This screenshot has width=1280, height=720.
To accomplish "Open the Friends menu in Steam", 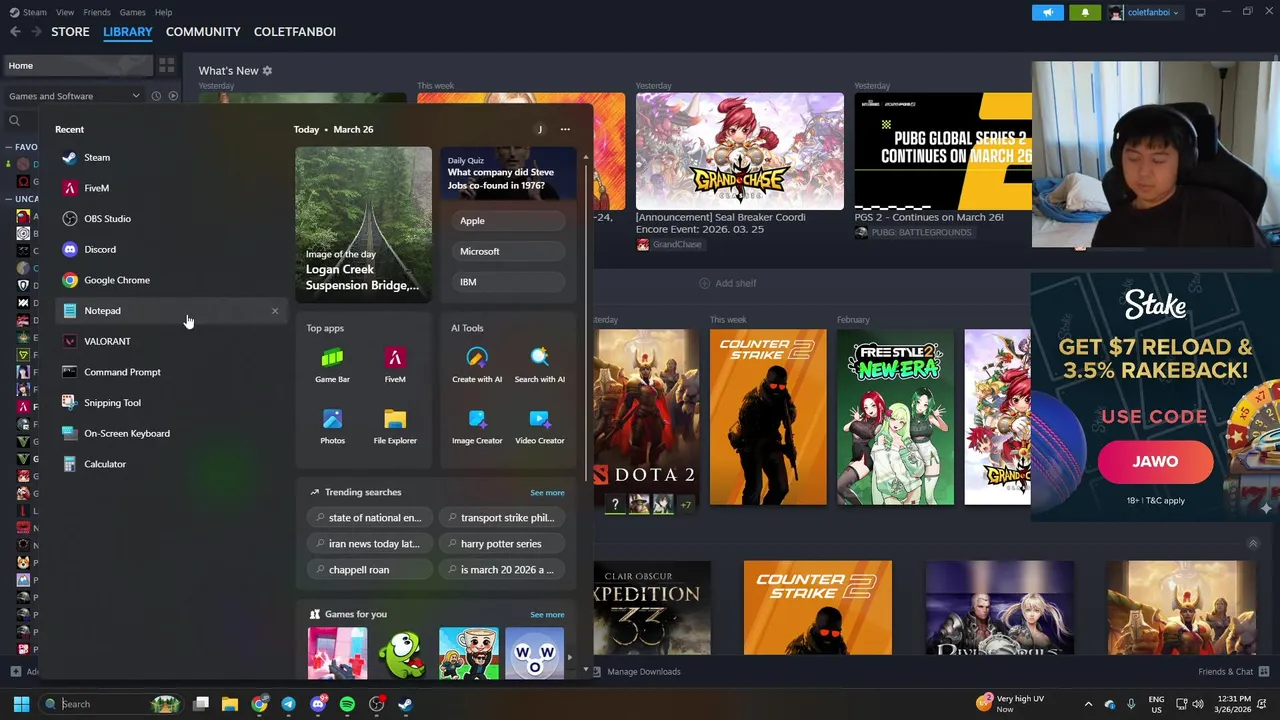I will (97, 12).
